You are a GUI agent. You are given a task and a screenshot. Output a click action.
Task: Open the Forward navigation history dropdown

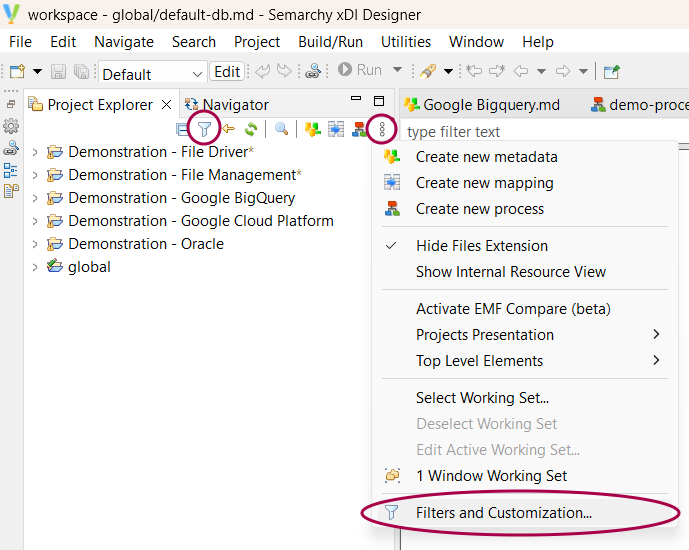coord(584,71)
